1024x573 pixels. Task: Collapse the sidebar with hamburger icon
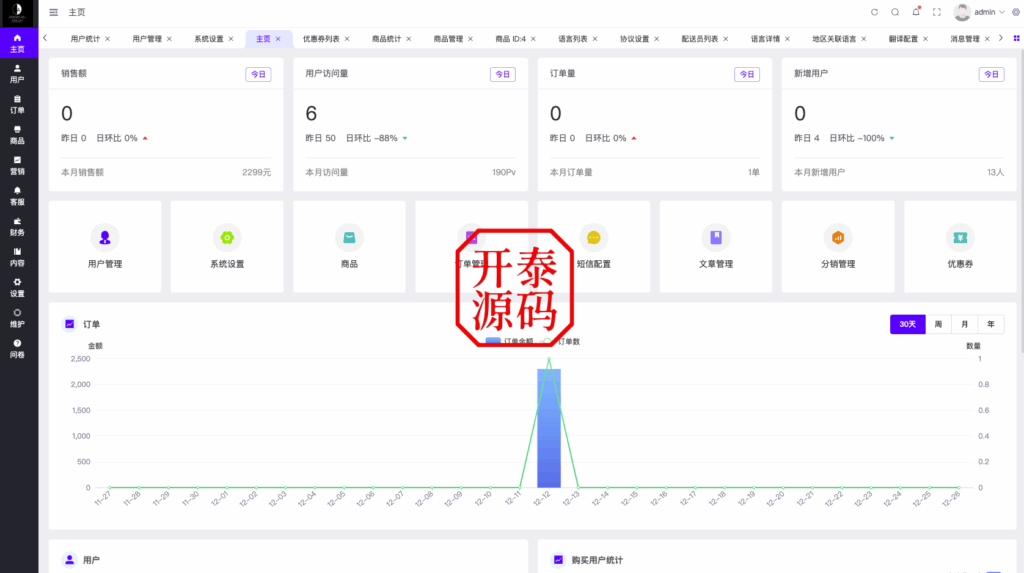[x=54, y=12]
